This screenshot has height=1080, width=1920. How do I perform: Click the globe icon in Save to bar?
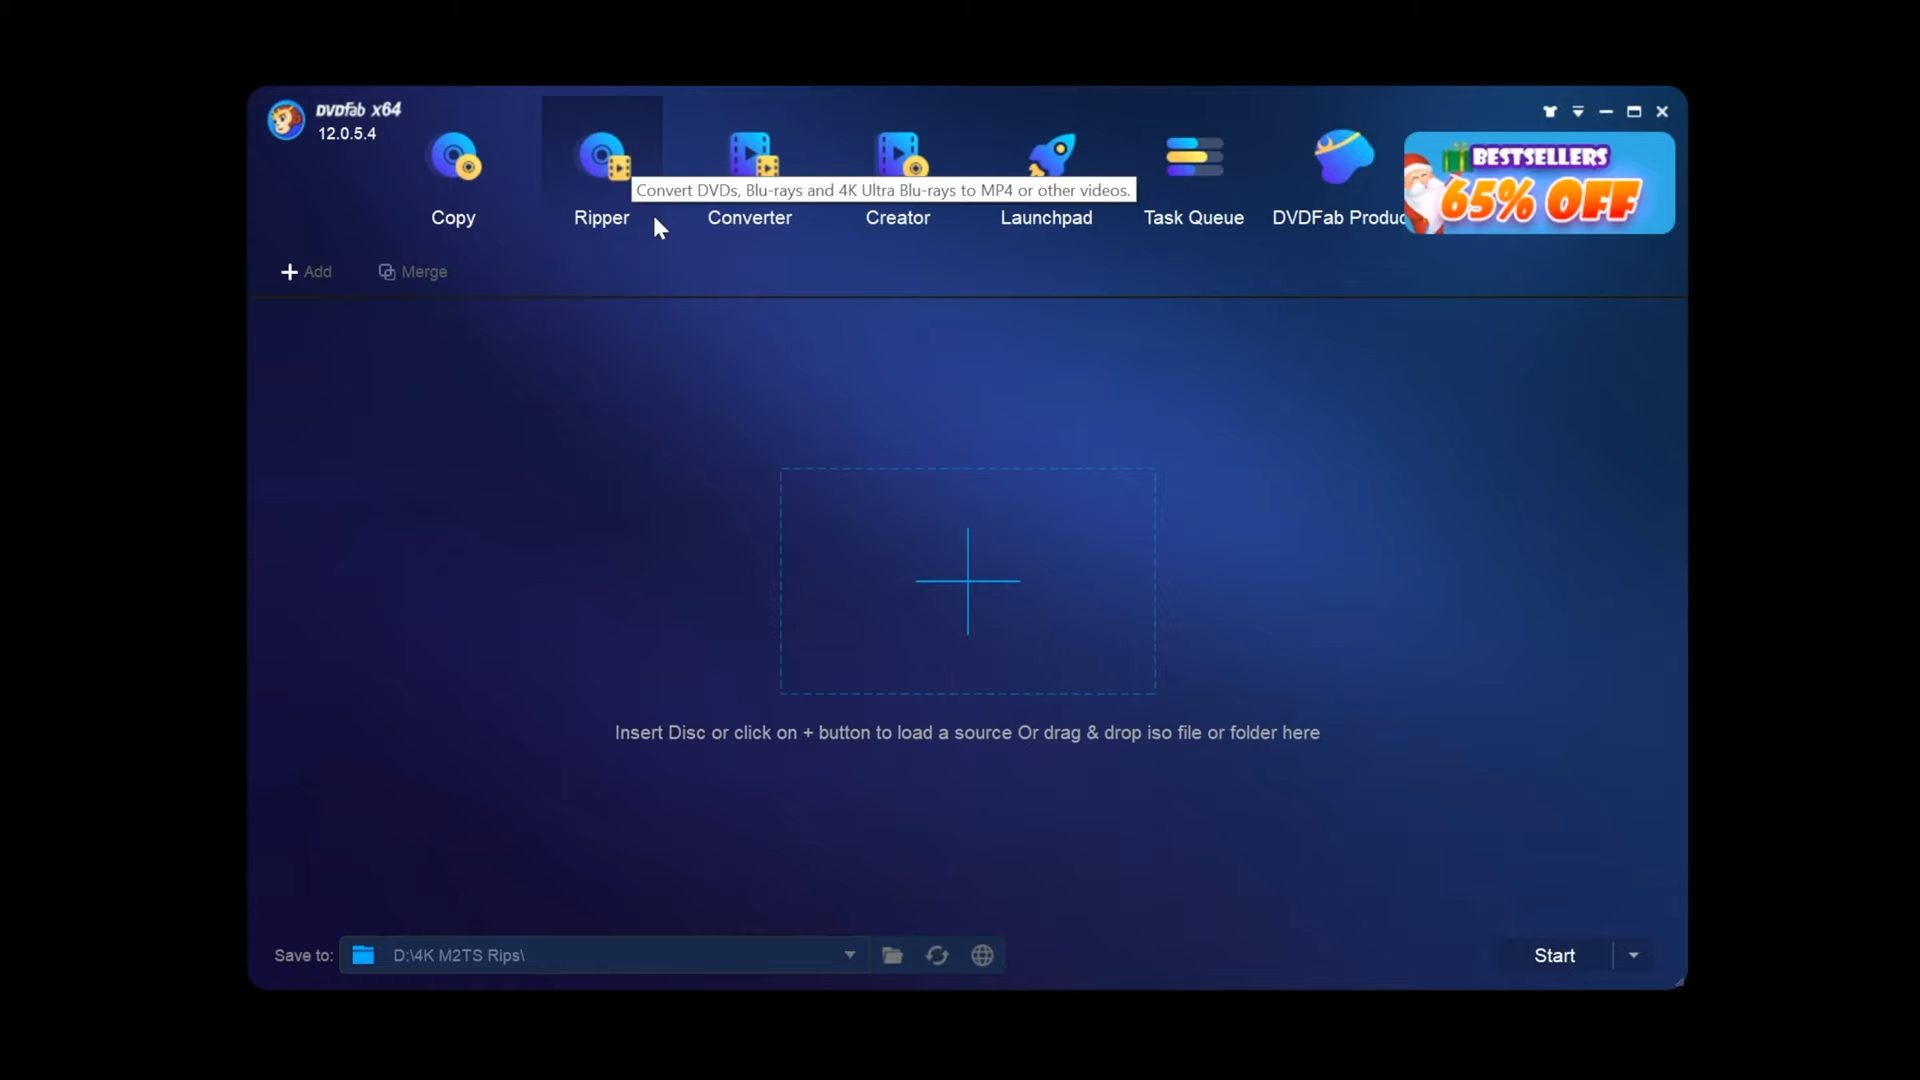[x=982, y=956]
